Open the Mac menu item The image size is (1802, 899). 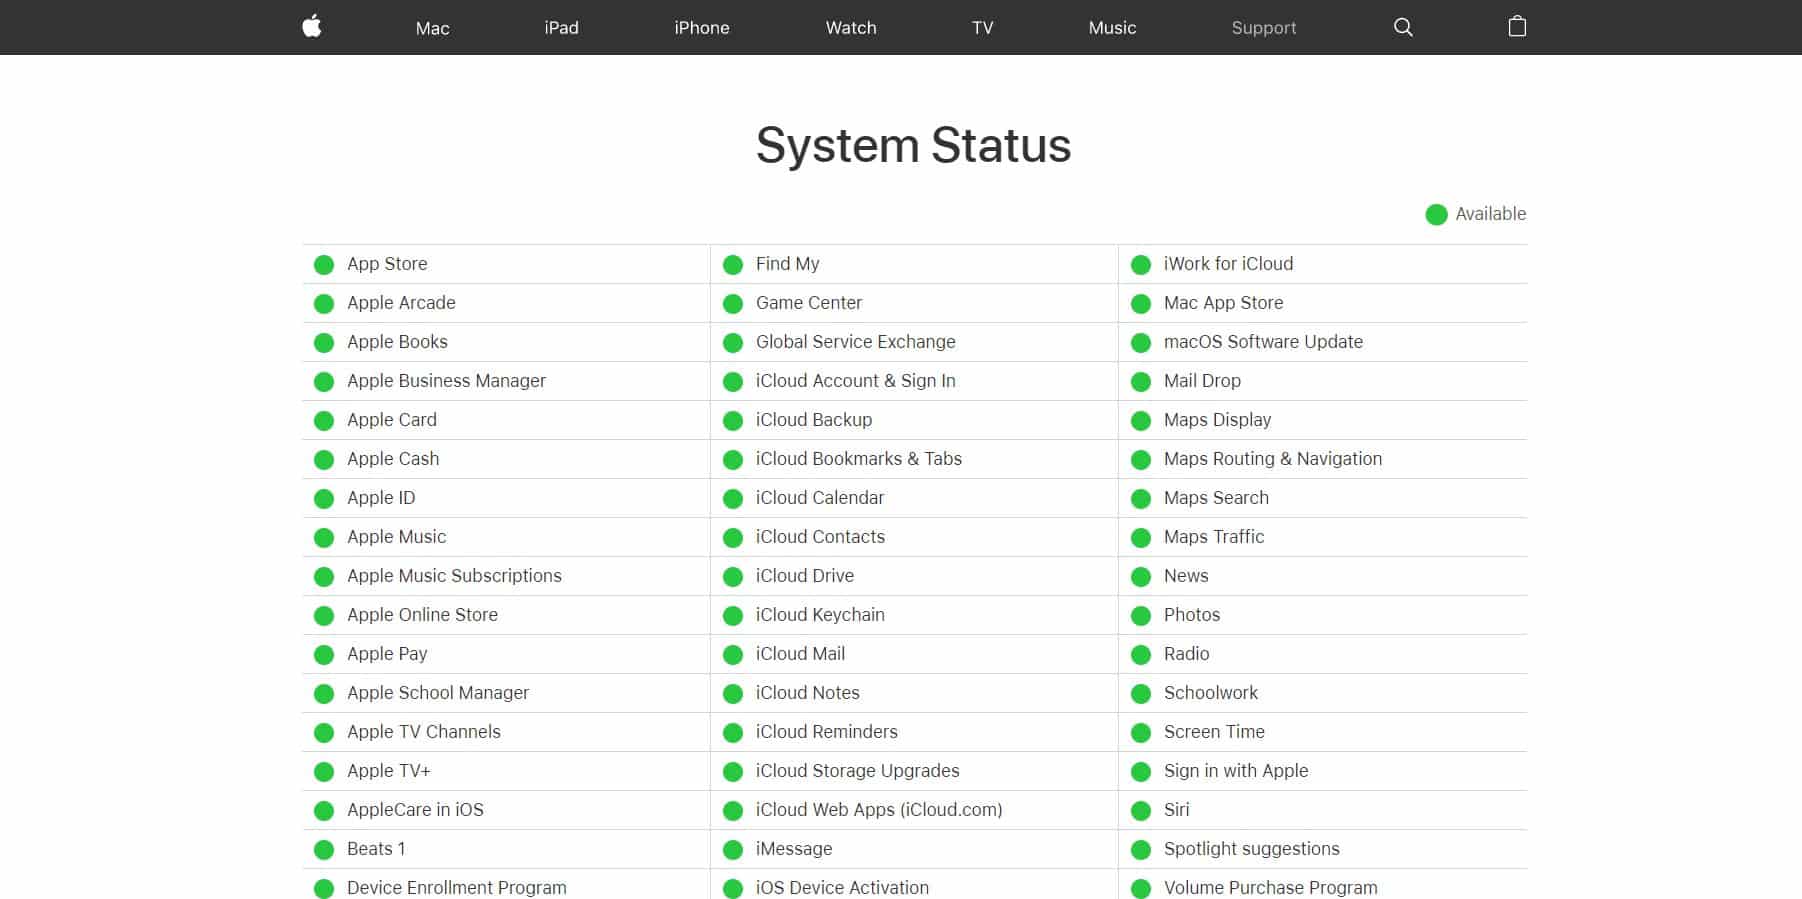click(432, 28)
